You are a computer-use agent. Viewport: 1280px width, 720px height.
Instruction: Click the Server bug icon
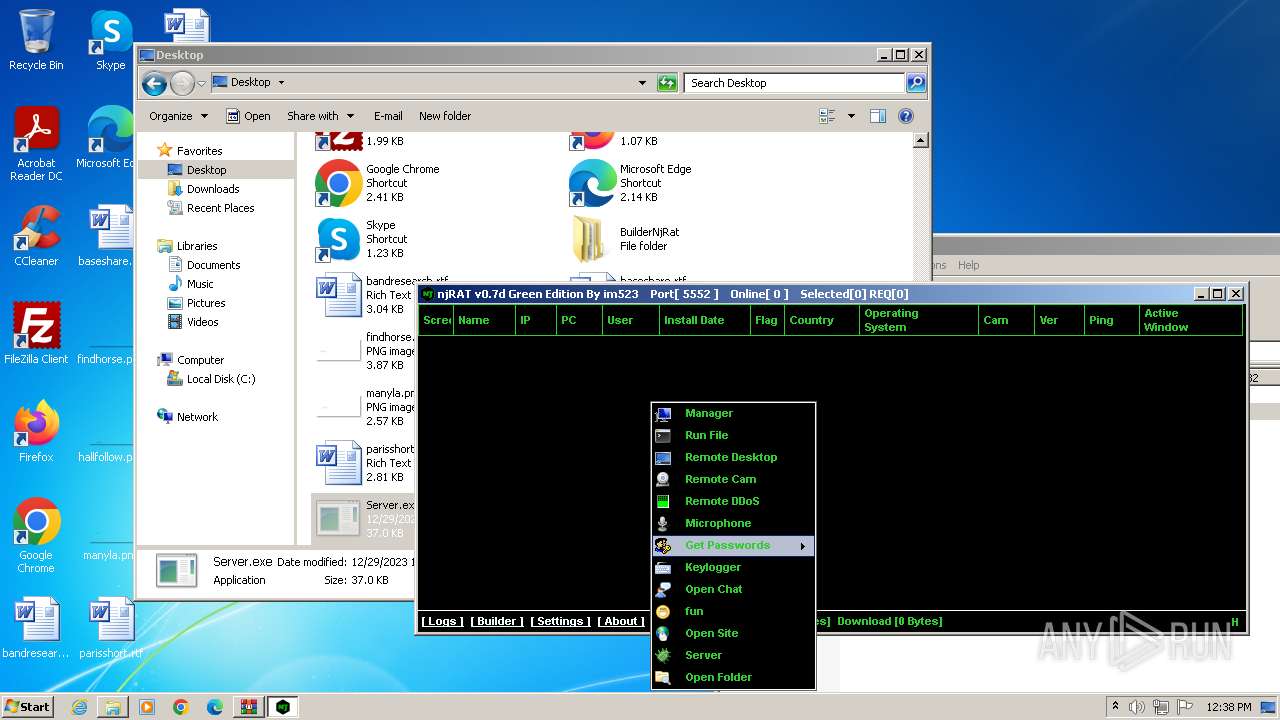pyautogui.click(x=663, y=655)
